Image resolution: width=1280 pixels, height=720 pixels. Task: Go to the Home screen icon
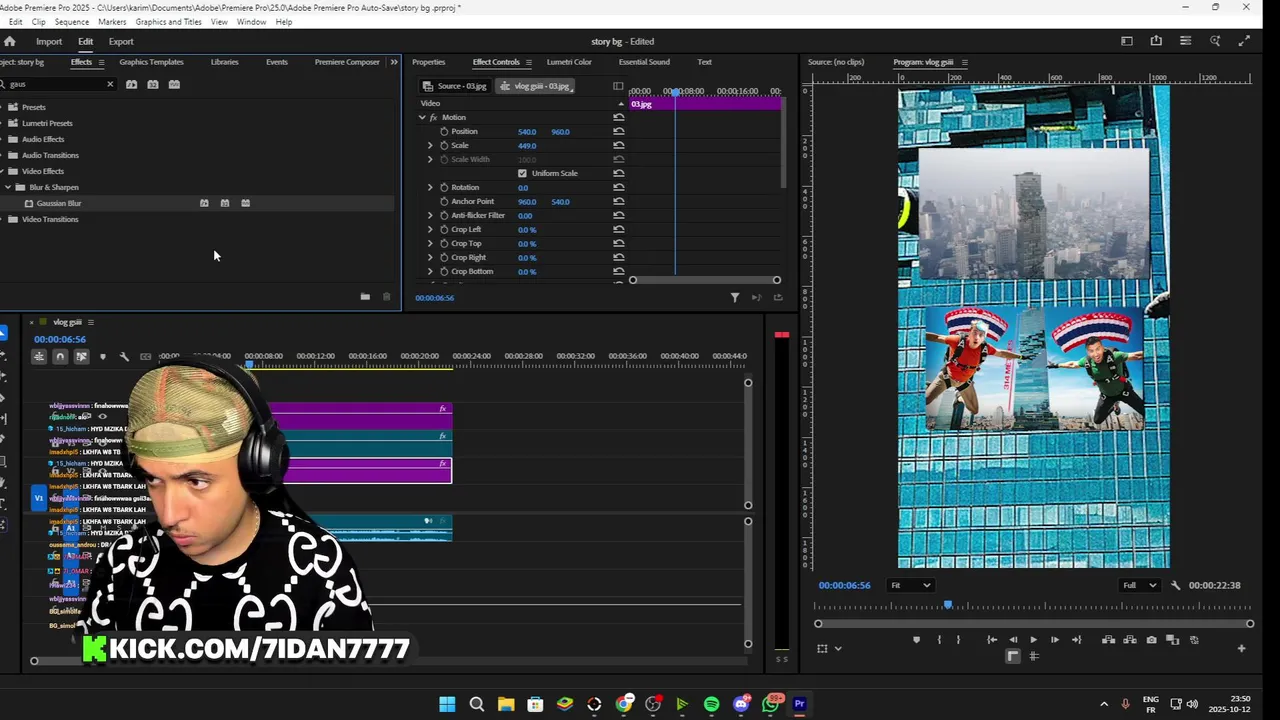coord(9,41)
